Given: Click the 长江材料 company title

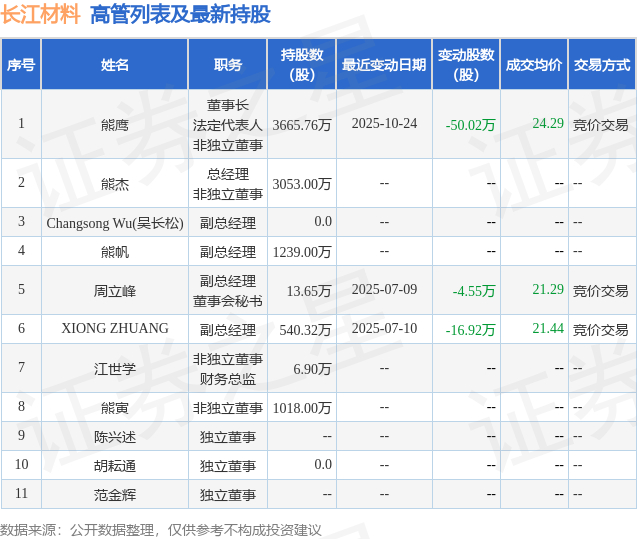Looking at the screenshot, I should coord(40,15).
